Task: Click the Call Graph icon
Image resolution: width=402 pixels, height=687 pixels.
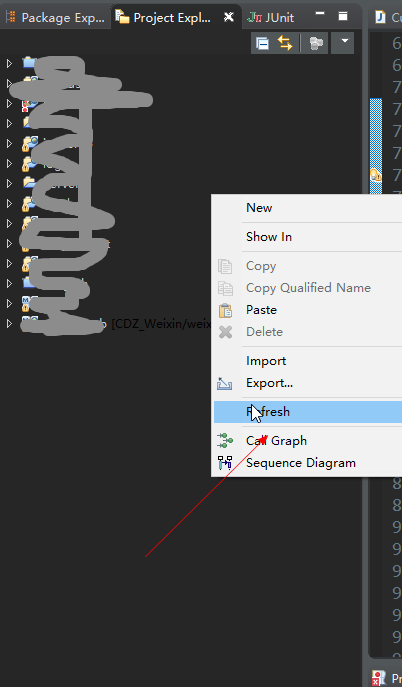Action: click(x=225, y=440)
